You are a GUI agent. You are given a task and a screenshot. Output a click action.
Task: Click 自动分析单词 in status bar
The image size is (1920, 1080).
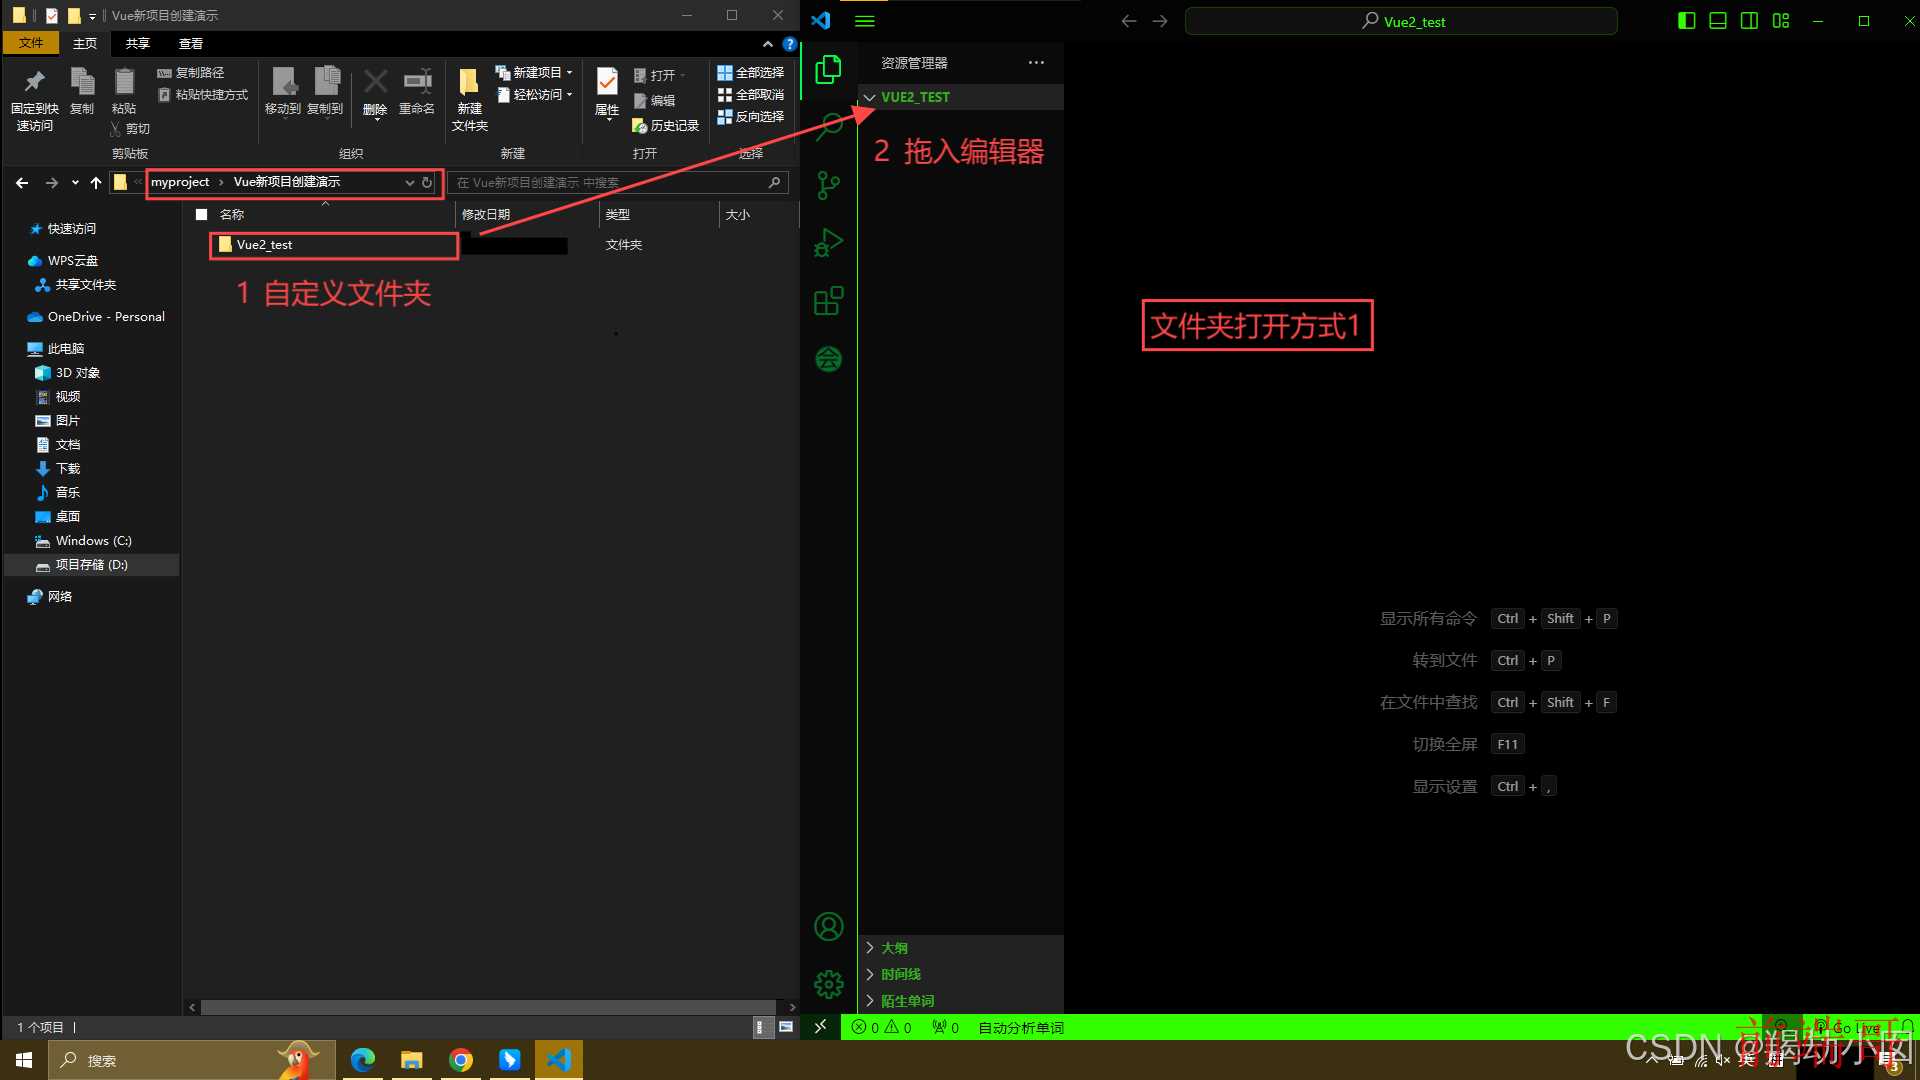[1020, 1027]
